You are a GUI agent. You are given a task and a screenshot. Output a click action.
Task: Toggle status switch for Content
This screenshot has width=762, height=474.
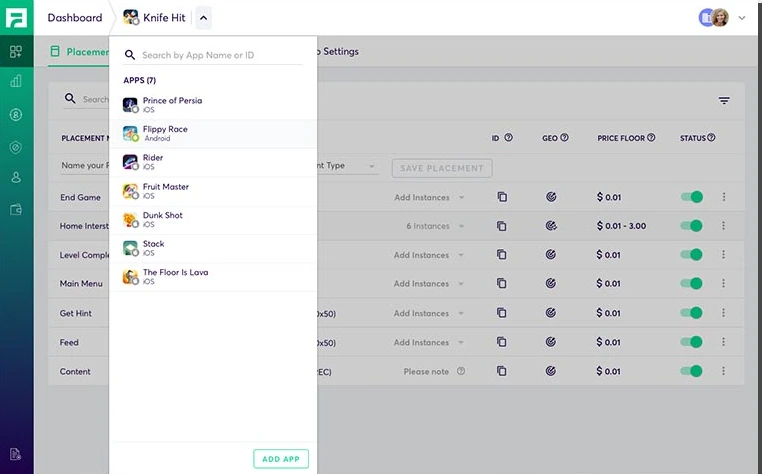692,371
